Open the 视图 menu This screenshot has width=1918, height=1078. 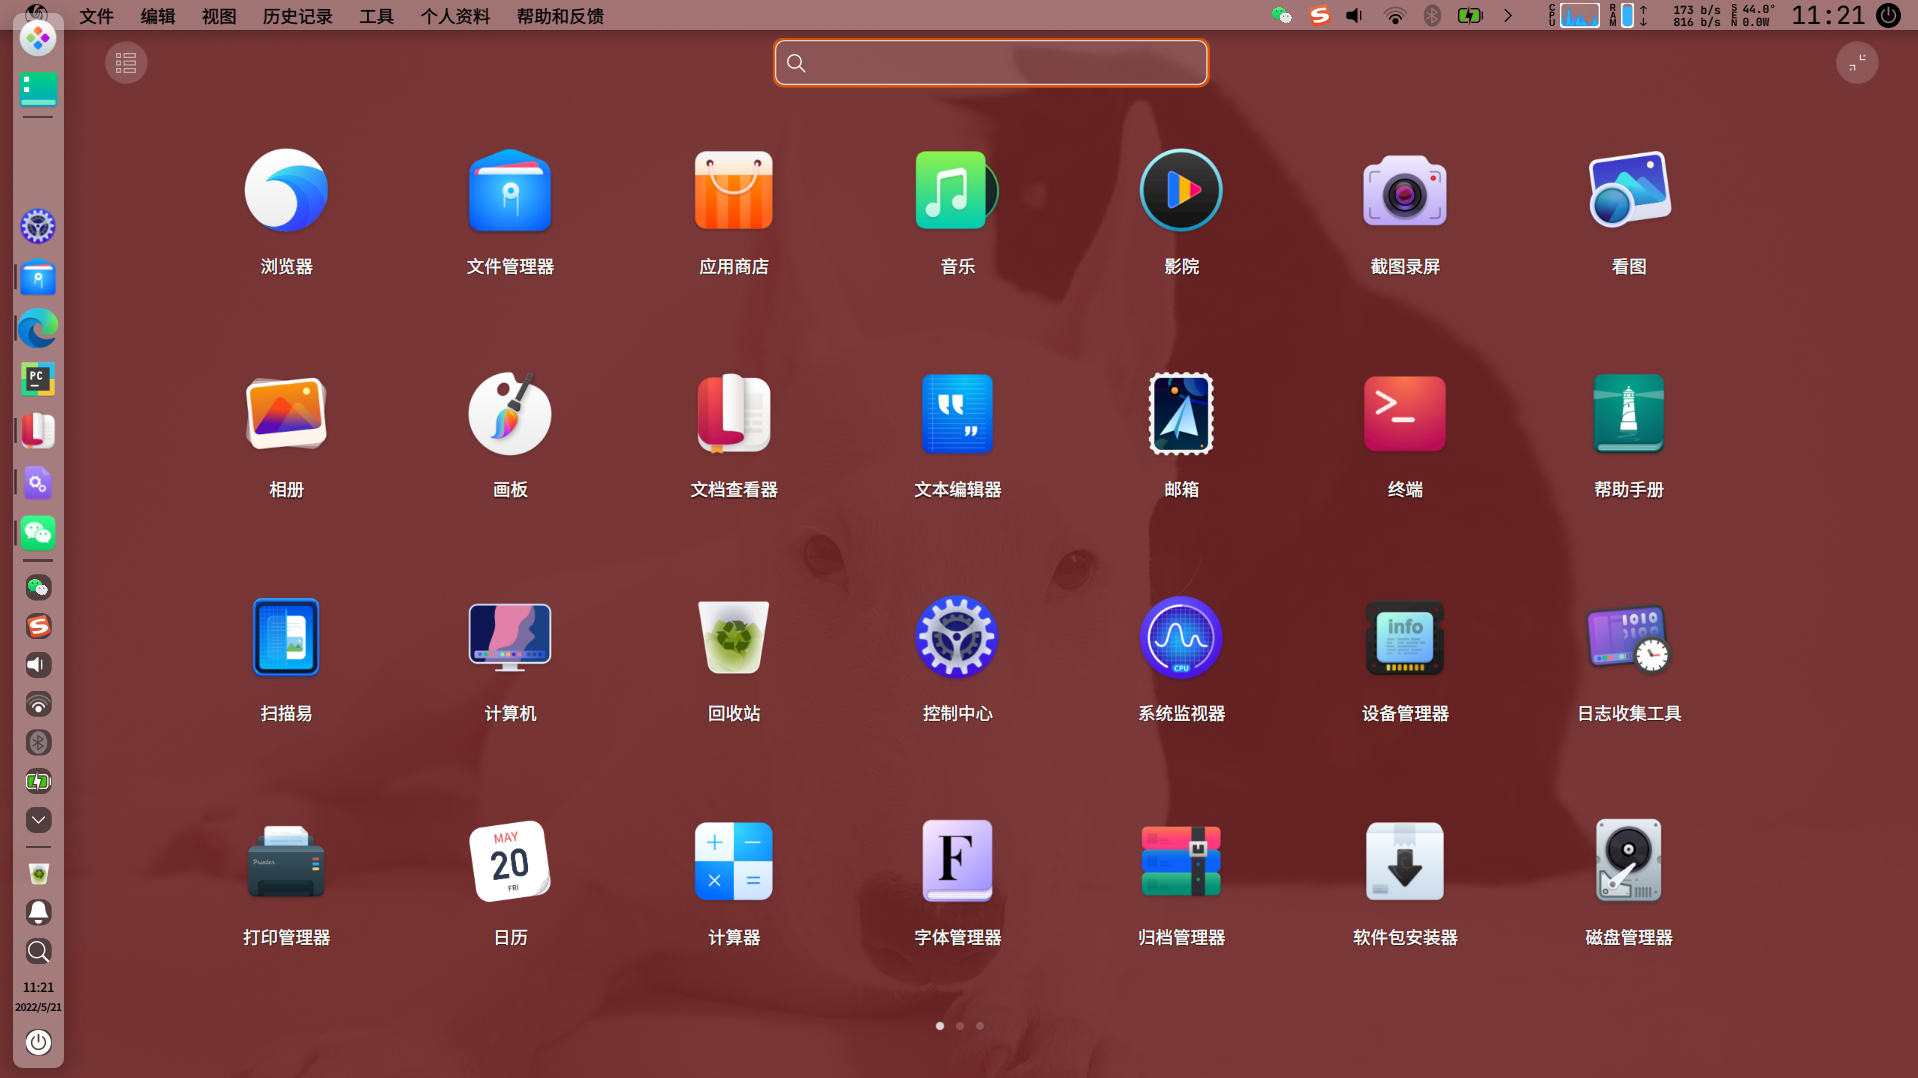tap(219, 16)
